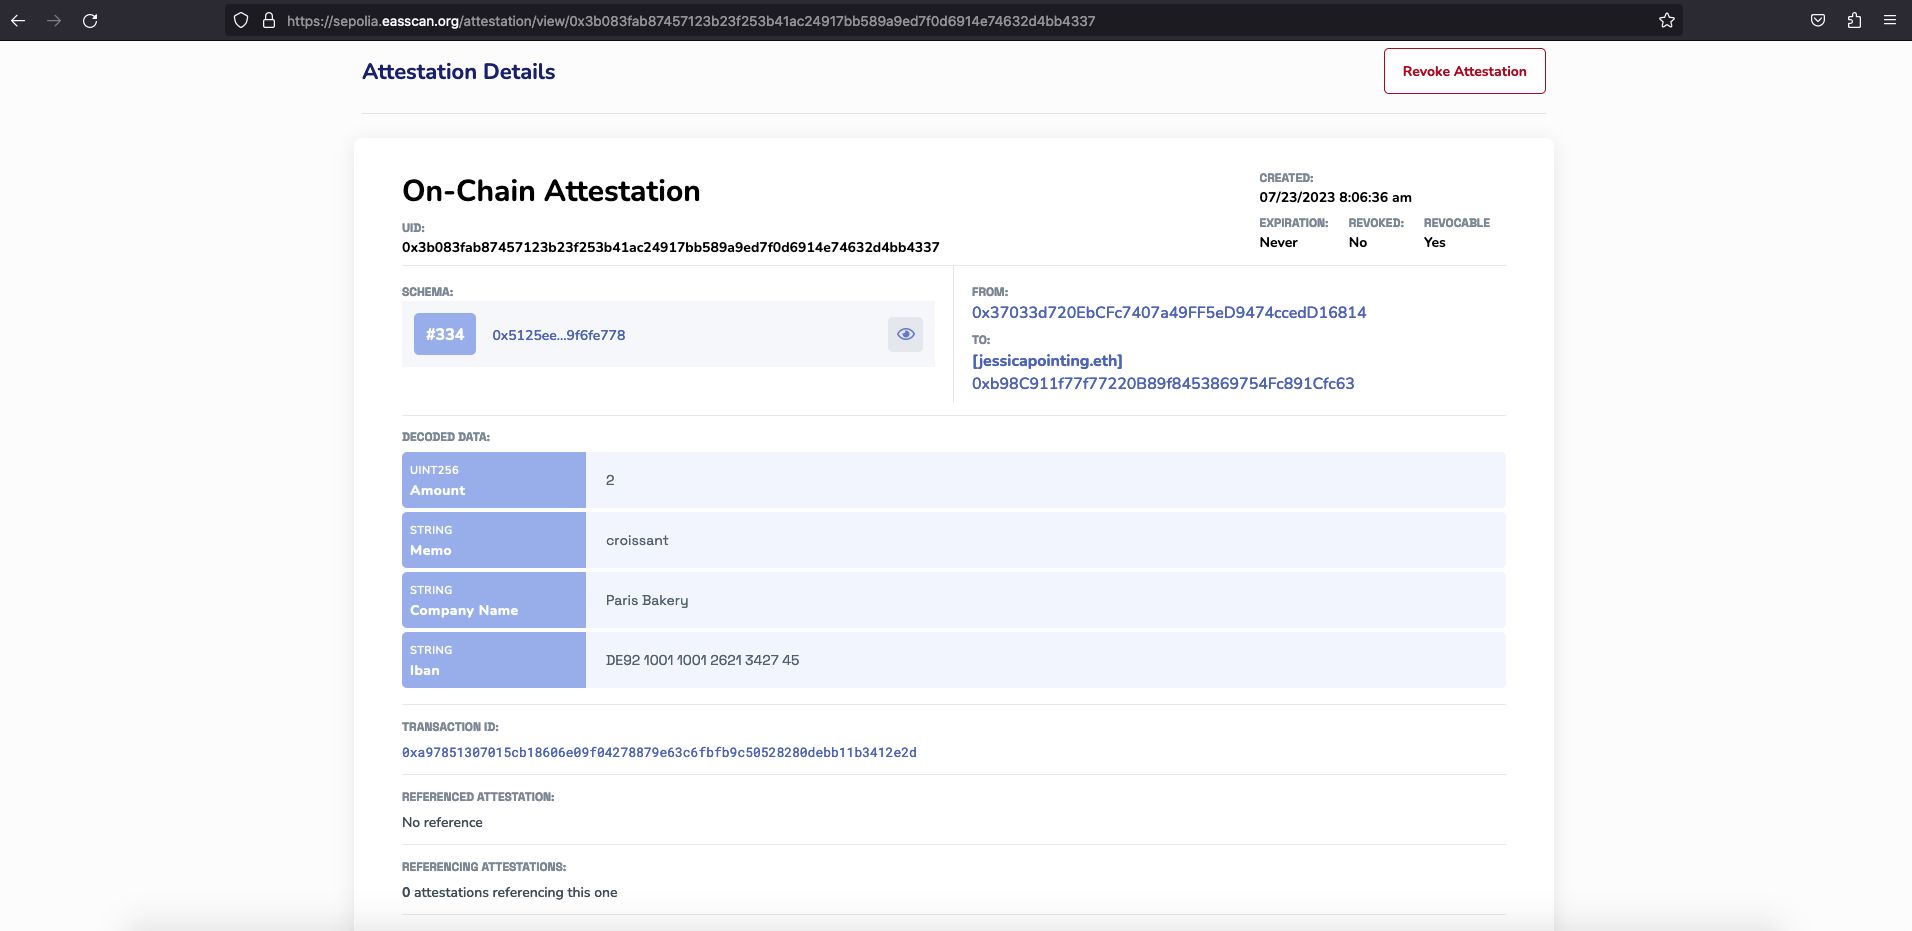Open FROM address 0x37033d72...D16814
Image resolution: width=1912 pixels, height=931 pixels.
click(x=1169, y=312)
